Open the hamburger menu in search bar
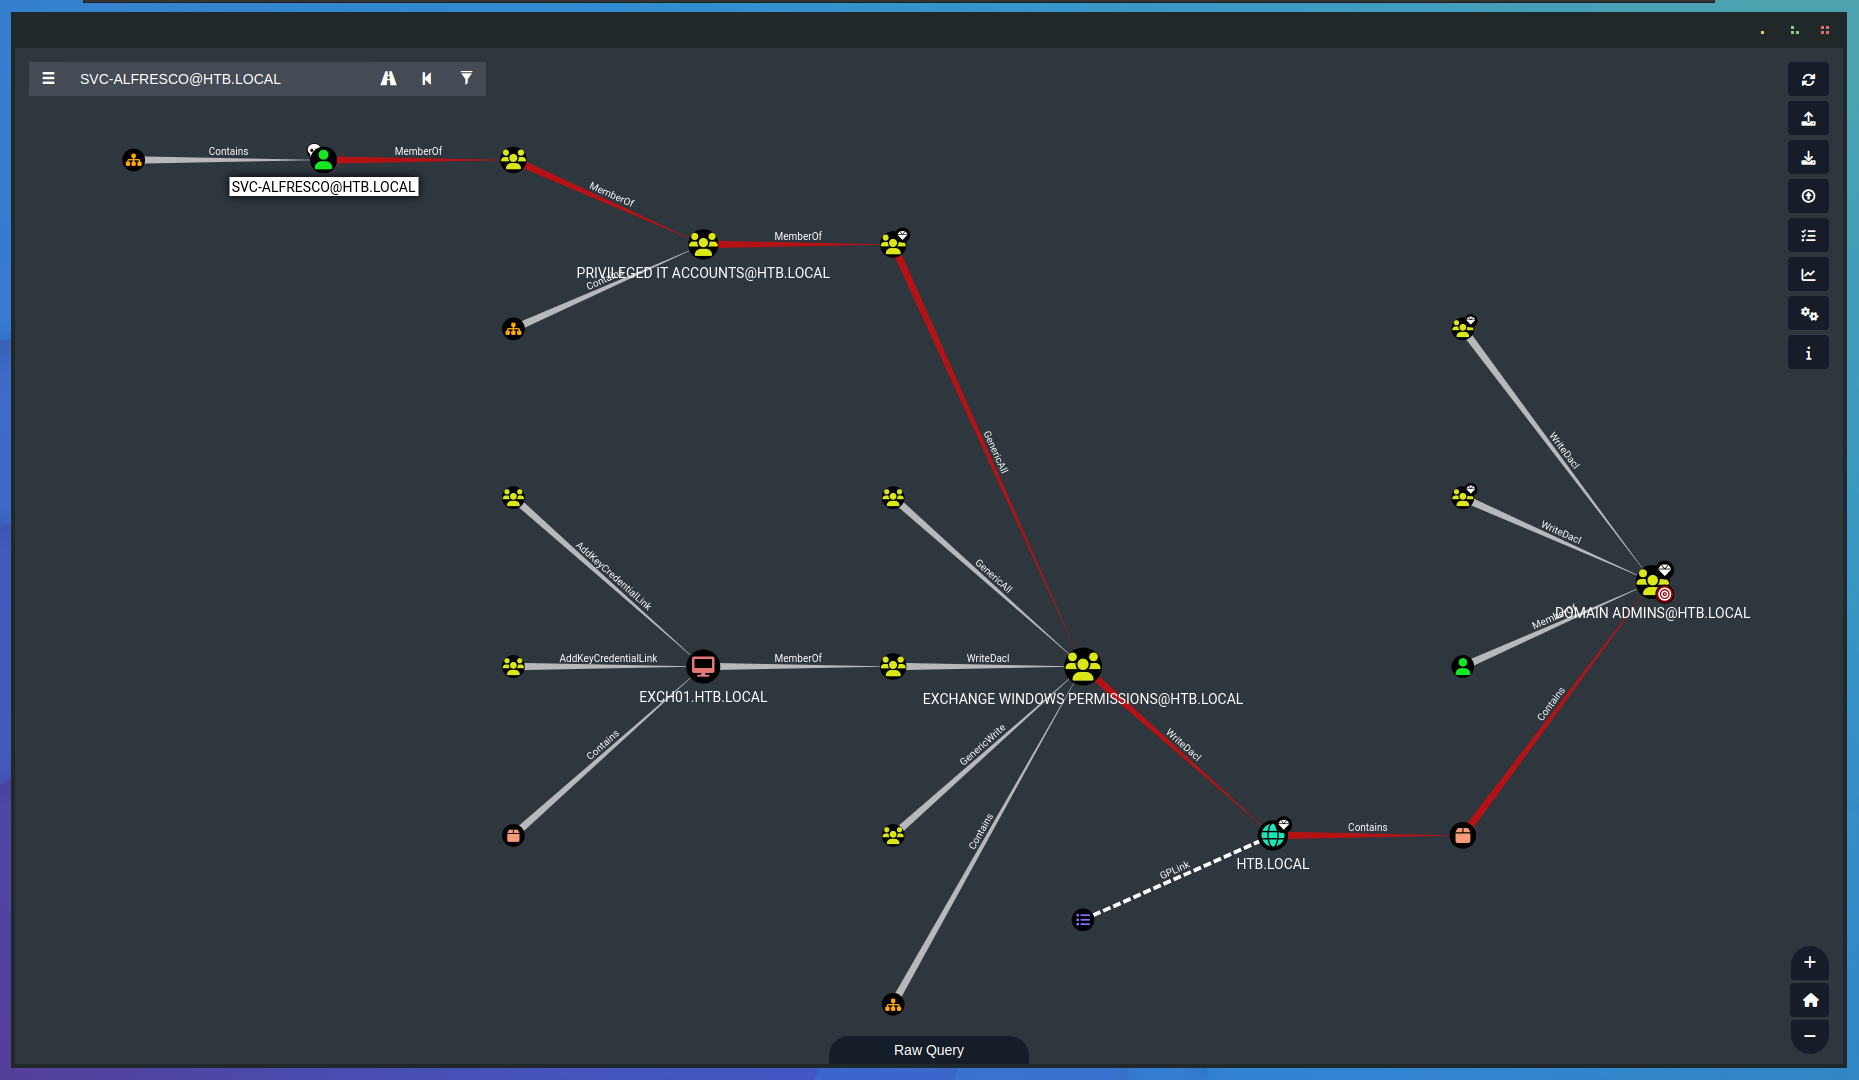The height and width of the screenshot is (1080, 1859). click(48, 78)
